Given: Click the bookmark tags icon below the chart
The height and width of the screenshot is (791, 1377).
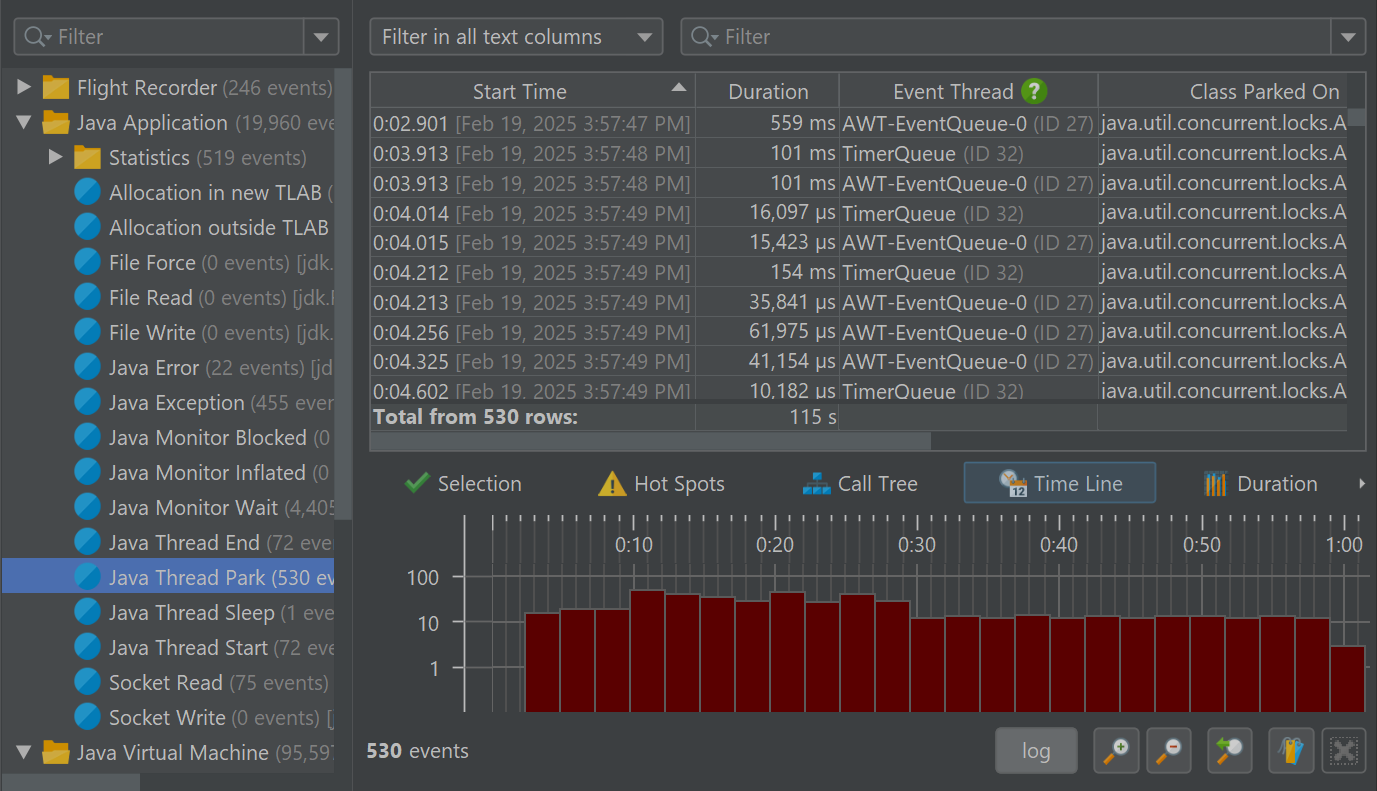Looking at the screenshot, I should pos(1291,750).
